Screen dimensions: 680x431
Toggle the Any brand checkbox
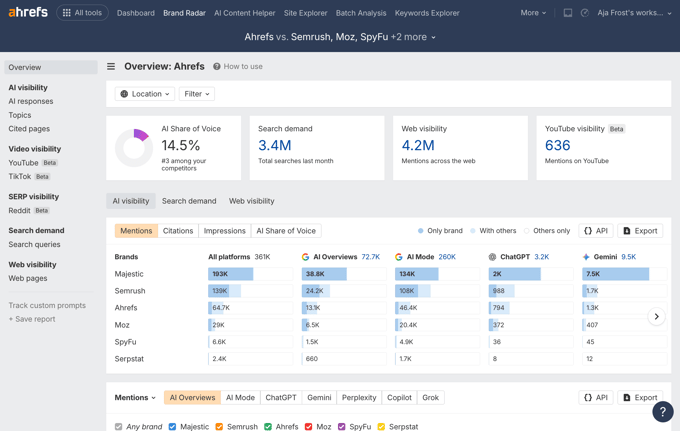pyautogui.click(x=118, y=427)
